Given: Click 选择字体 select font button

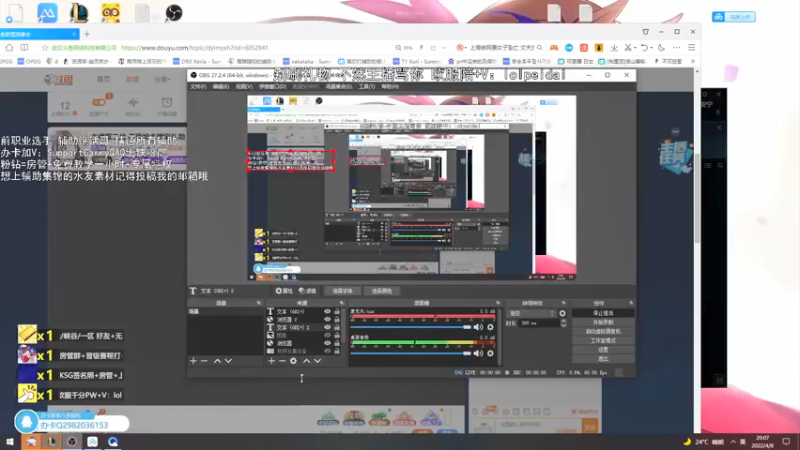Looking at the screenshot, I should pos(342,291).
